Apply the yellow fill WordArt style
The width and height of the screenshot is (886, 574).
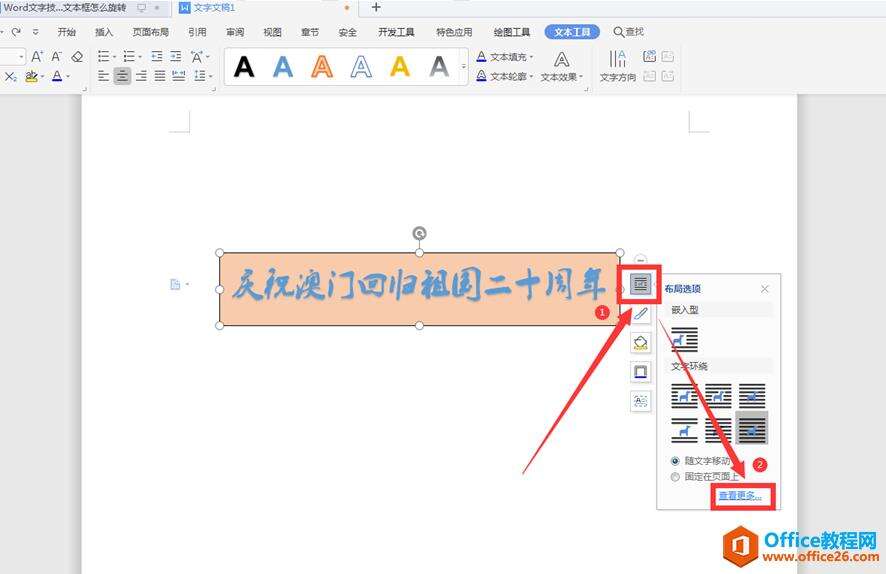pyautogui.click(x=399, y=67)
